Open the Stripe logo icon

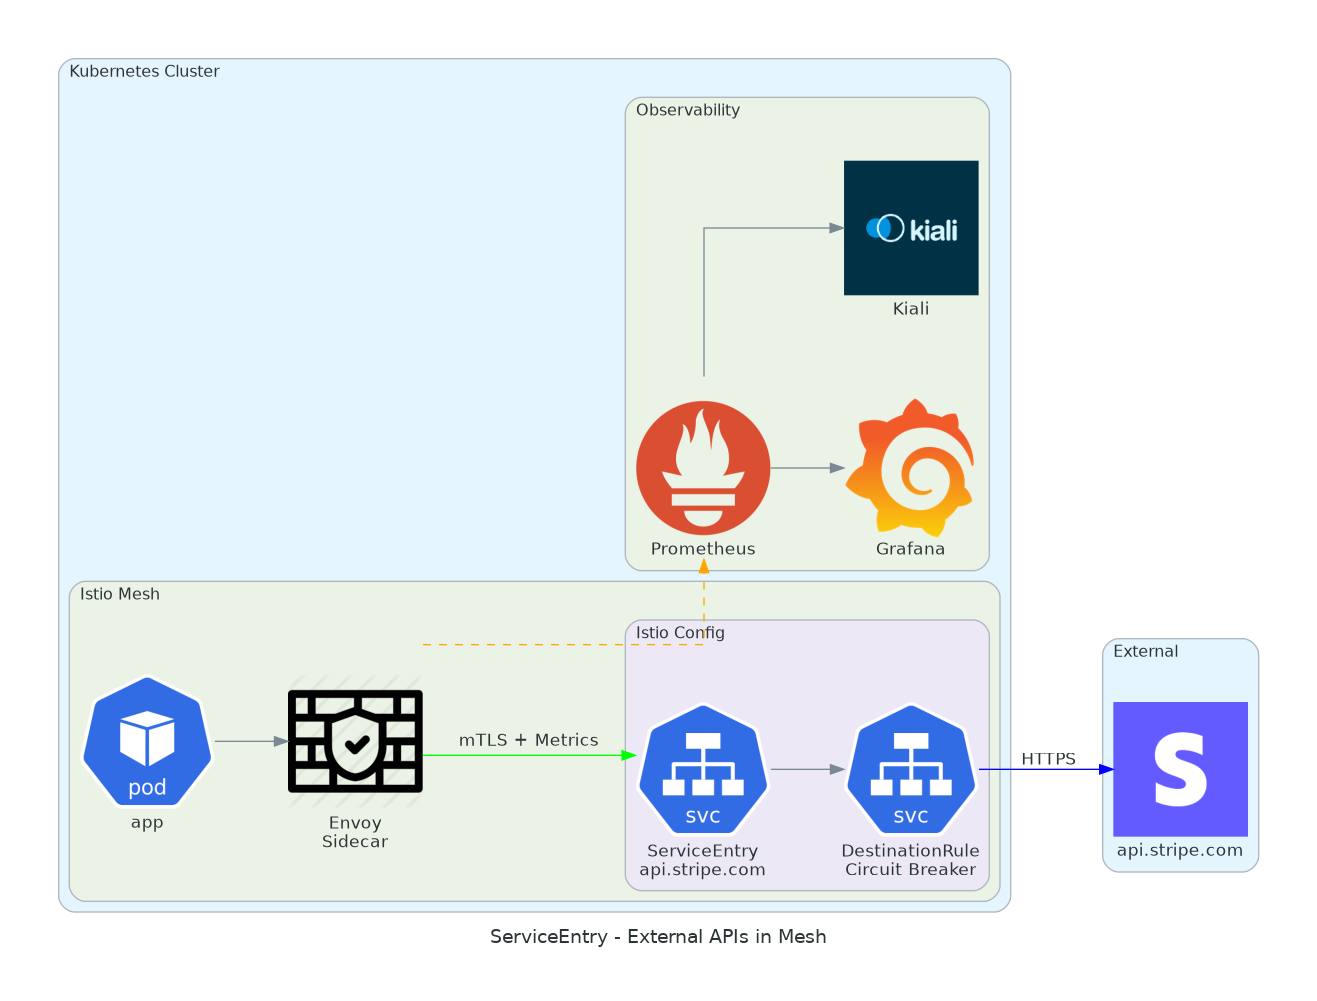point(1180,768)
